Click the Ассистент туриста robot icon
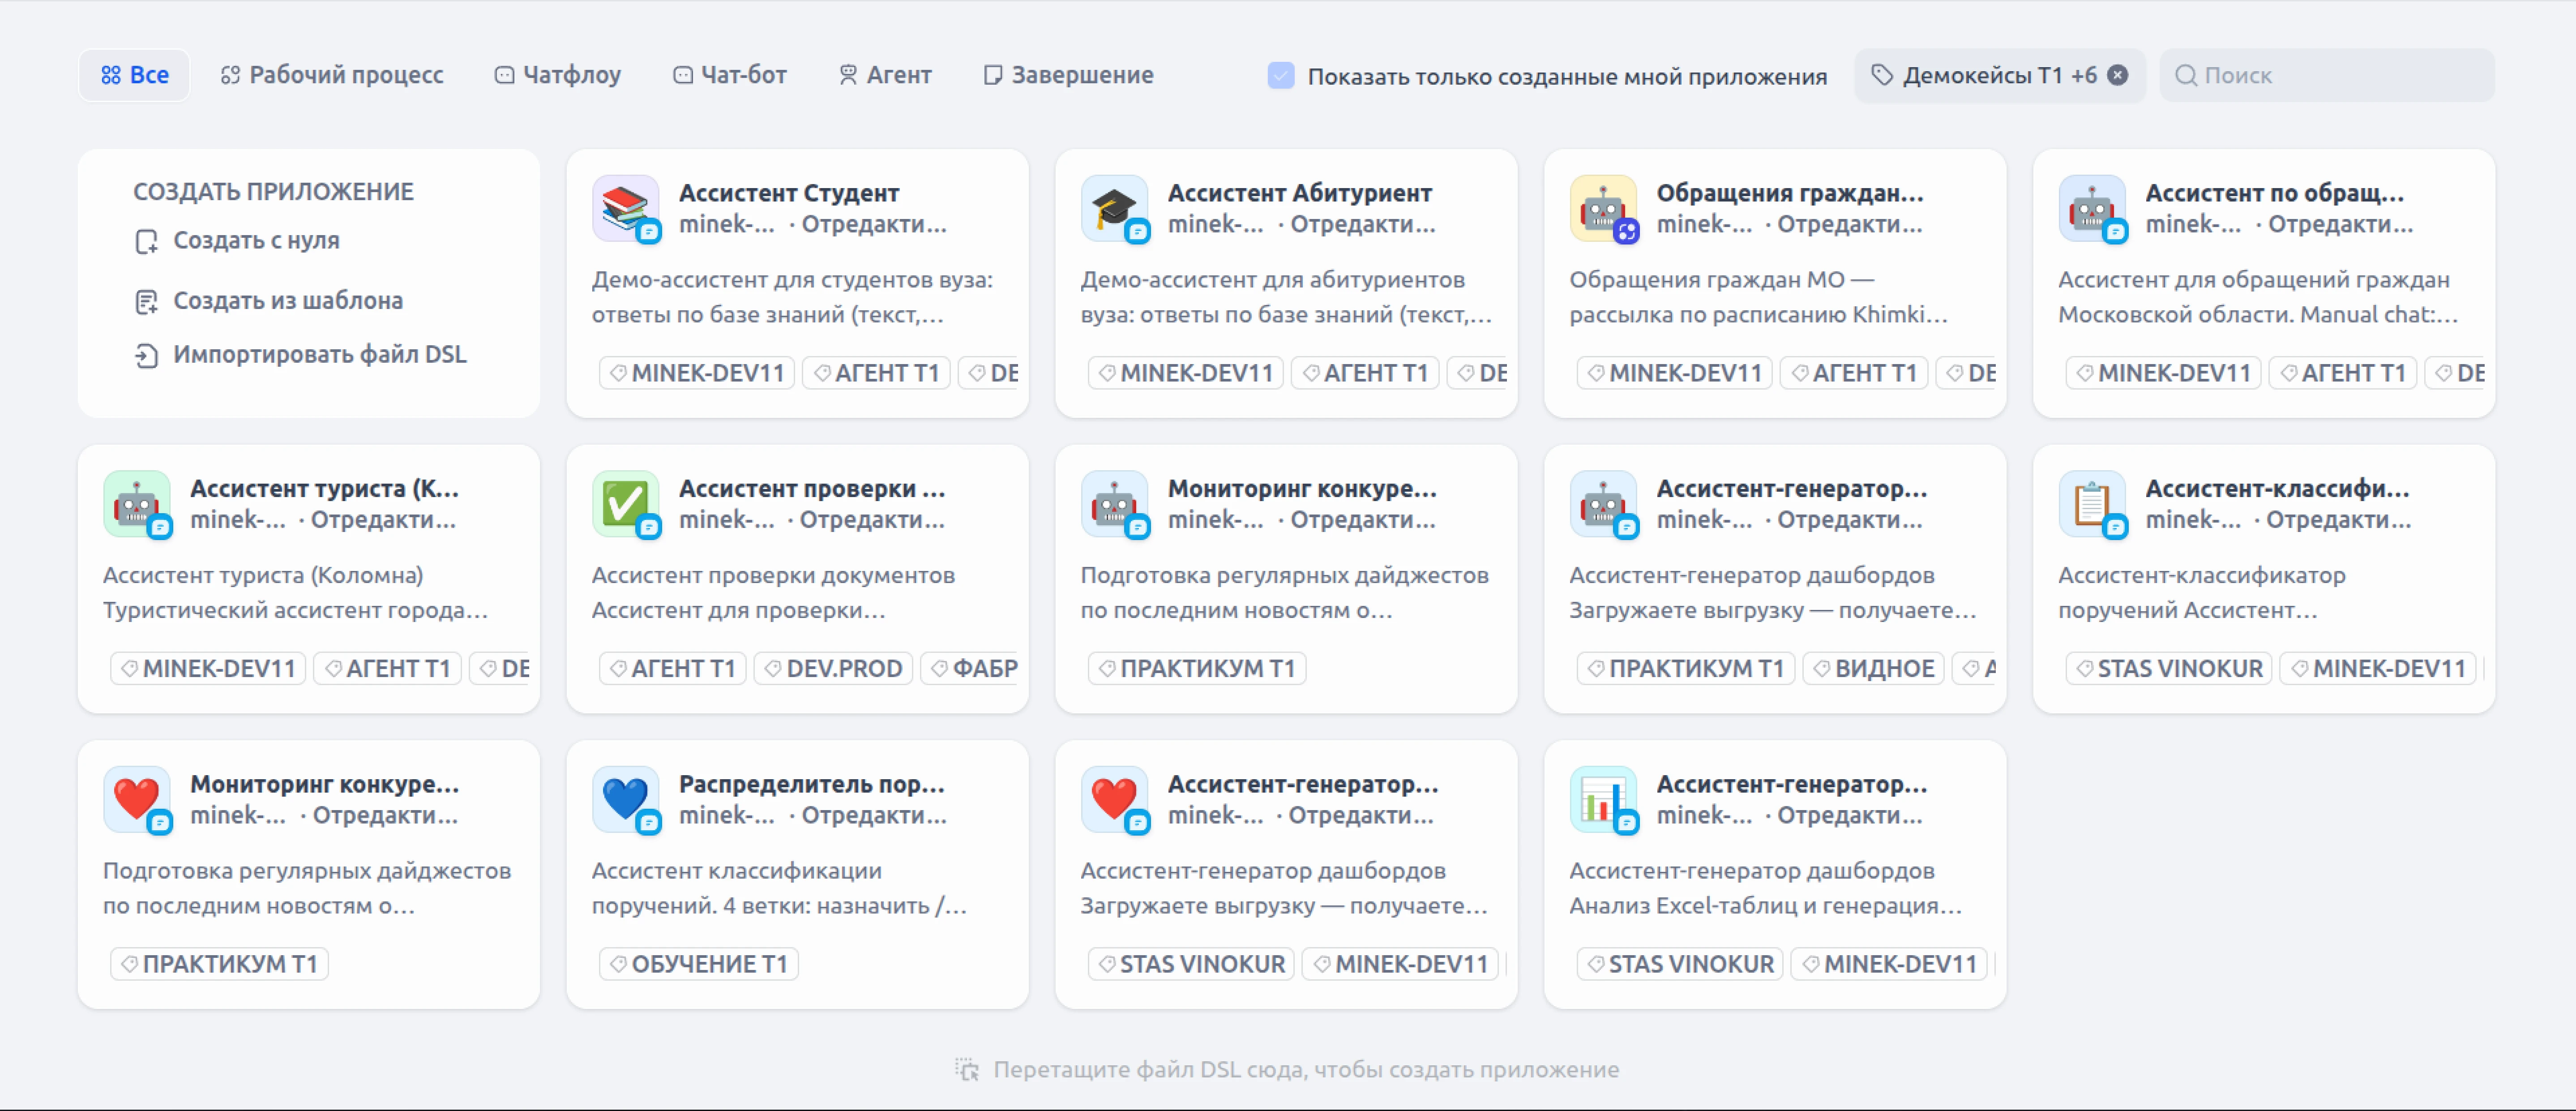 click(136, 504)
